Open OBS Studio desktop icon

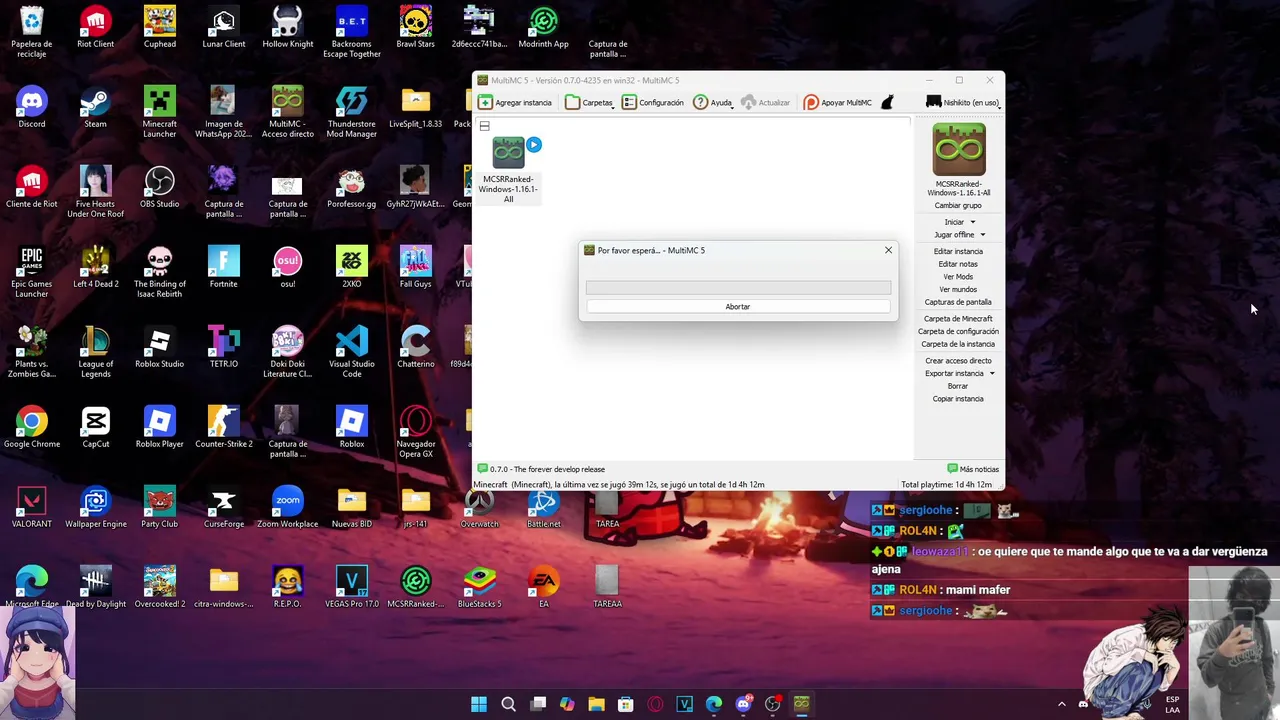tap(160, 188)
